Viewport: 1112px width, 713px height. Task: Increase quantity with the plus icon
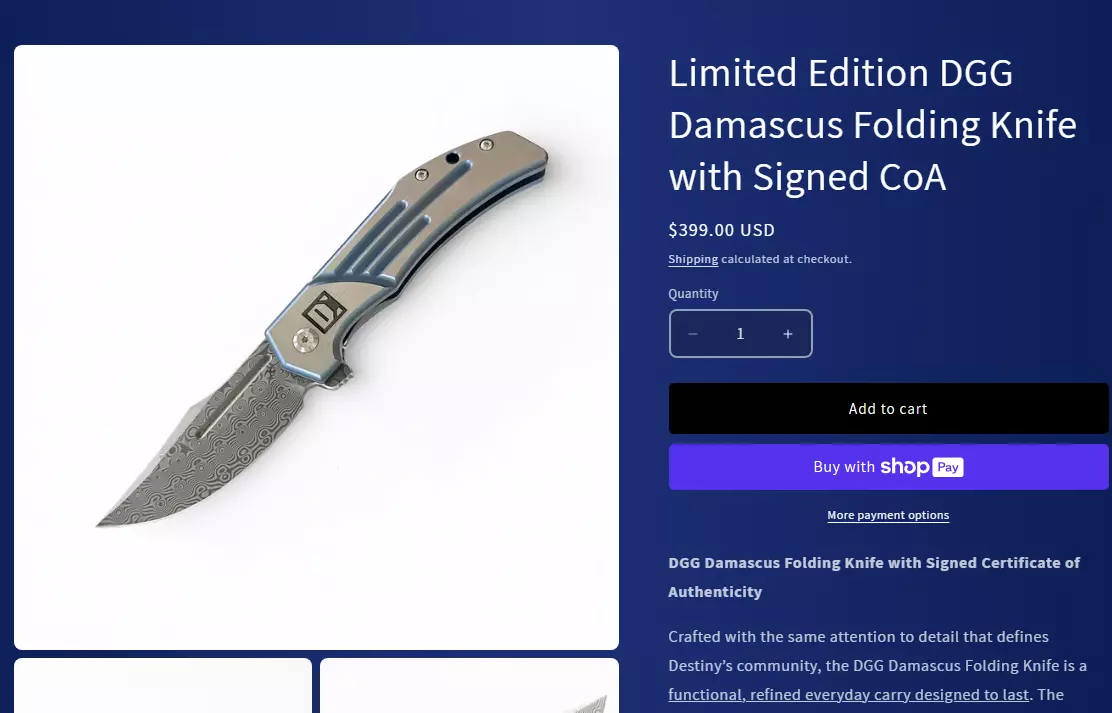click(788, 333)
